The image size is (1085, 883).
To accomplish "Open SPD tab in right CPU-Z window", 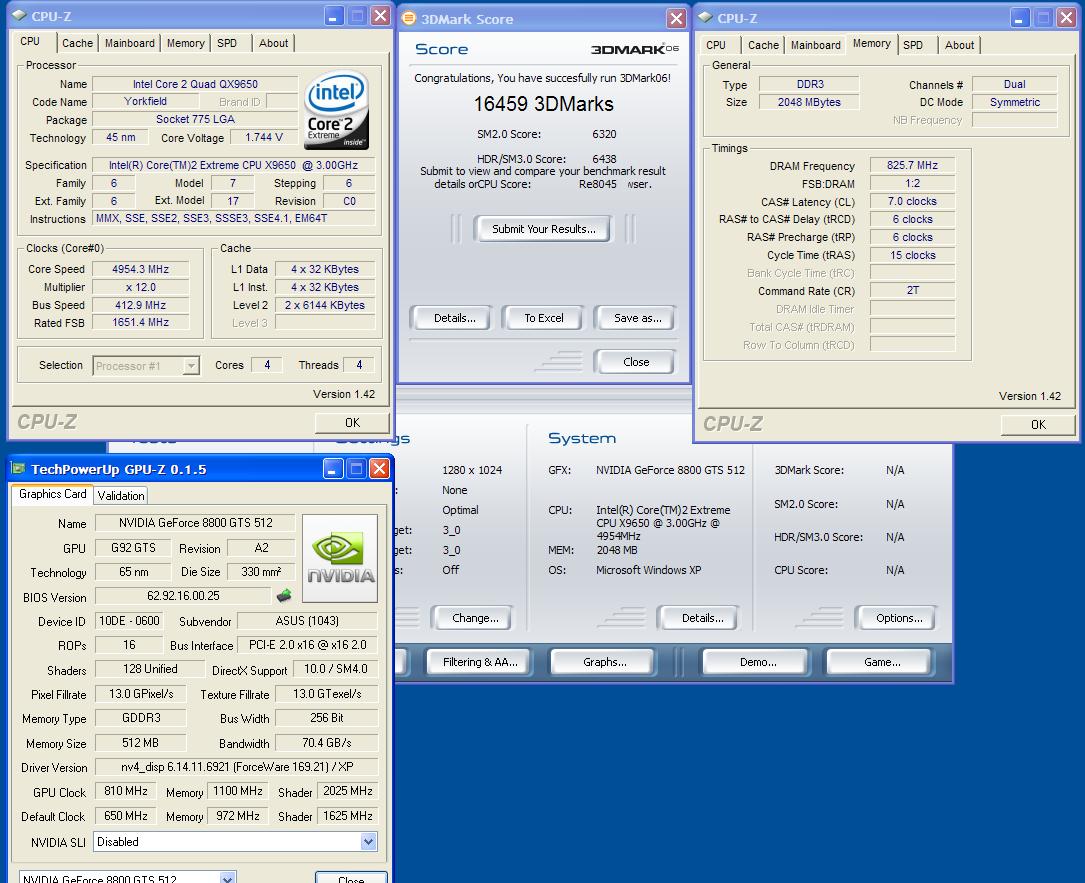I will click(913, 45).
